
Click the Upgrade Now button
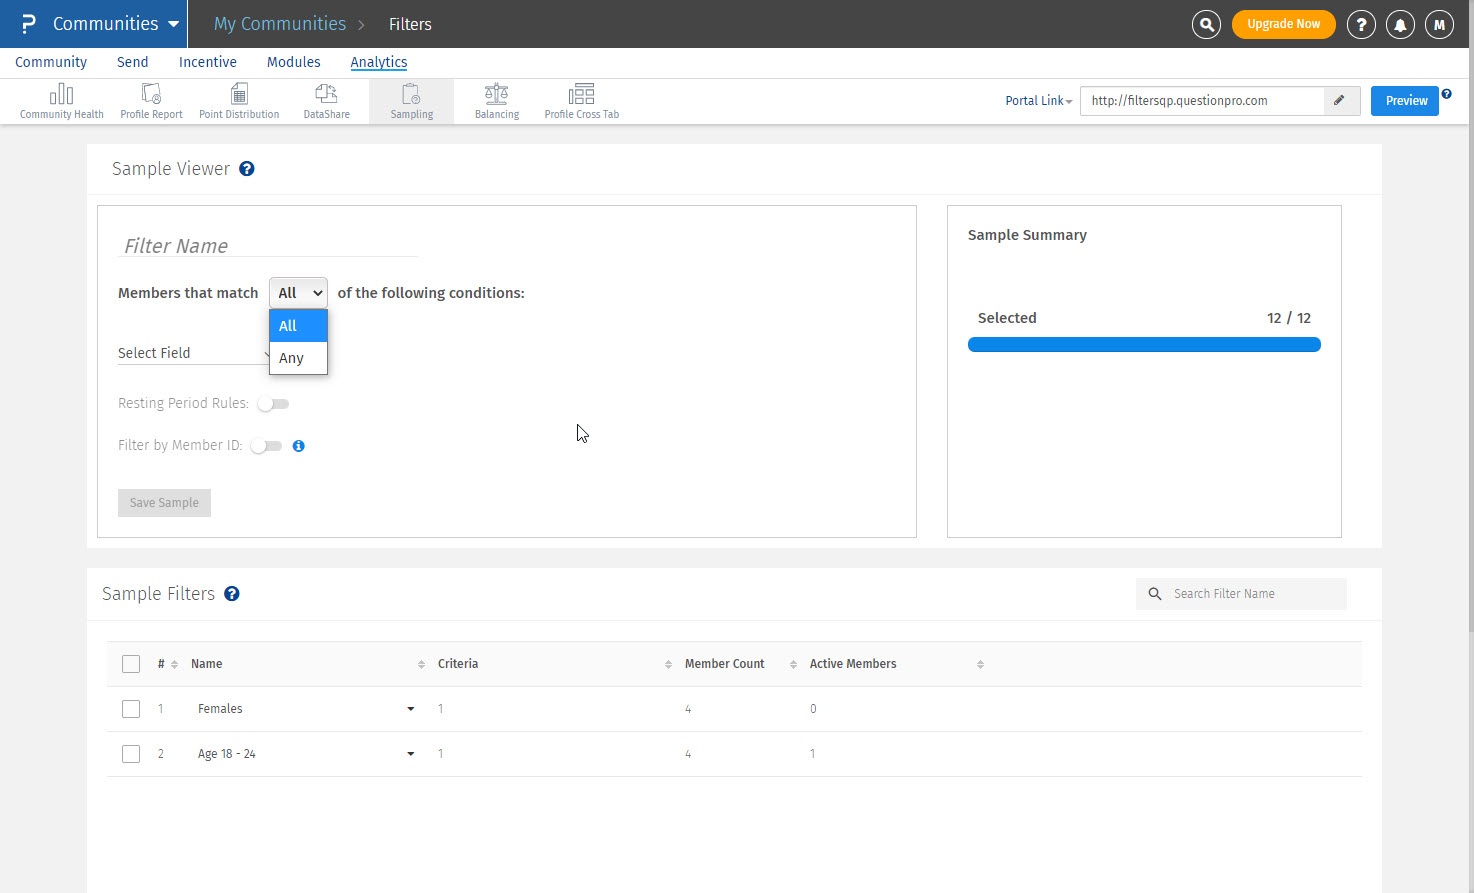[x=1283, y=24]
